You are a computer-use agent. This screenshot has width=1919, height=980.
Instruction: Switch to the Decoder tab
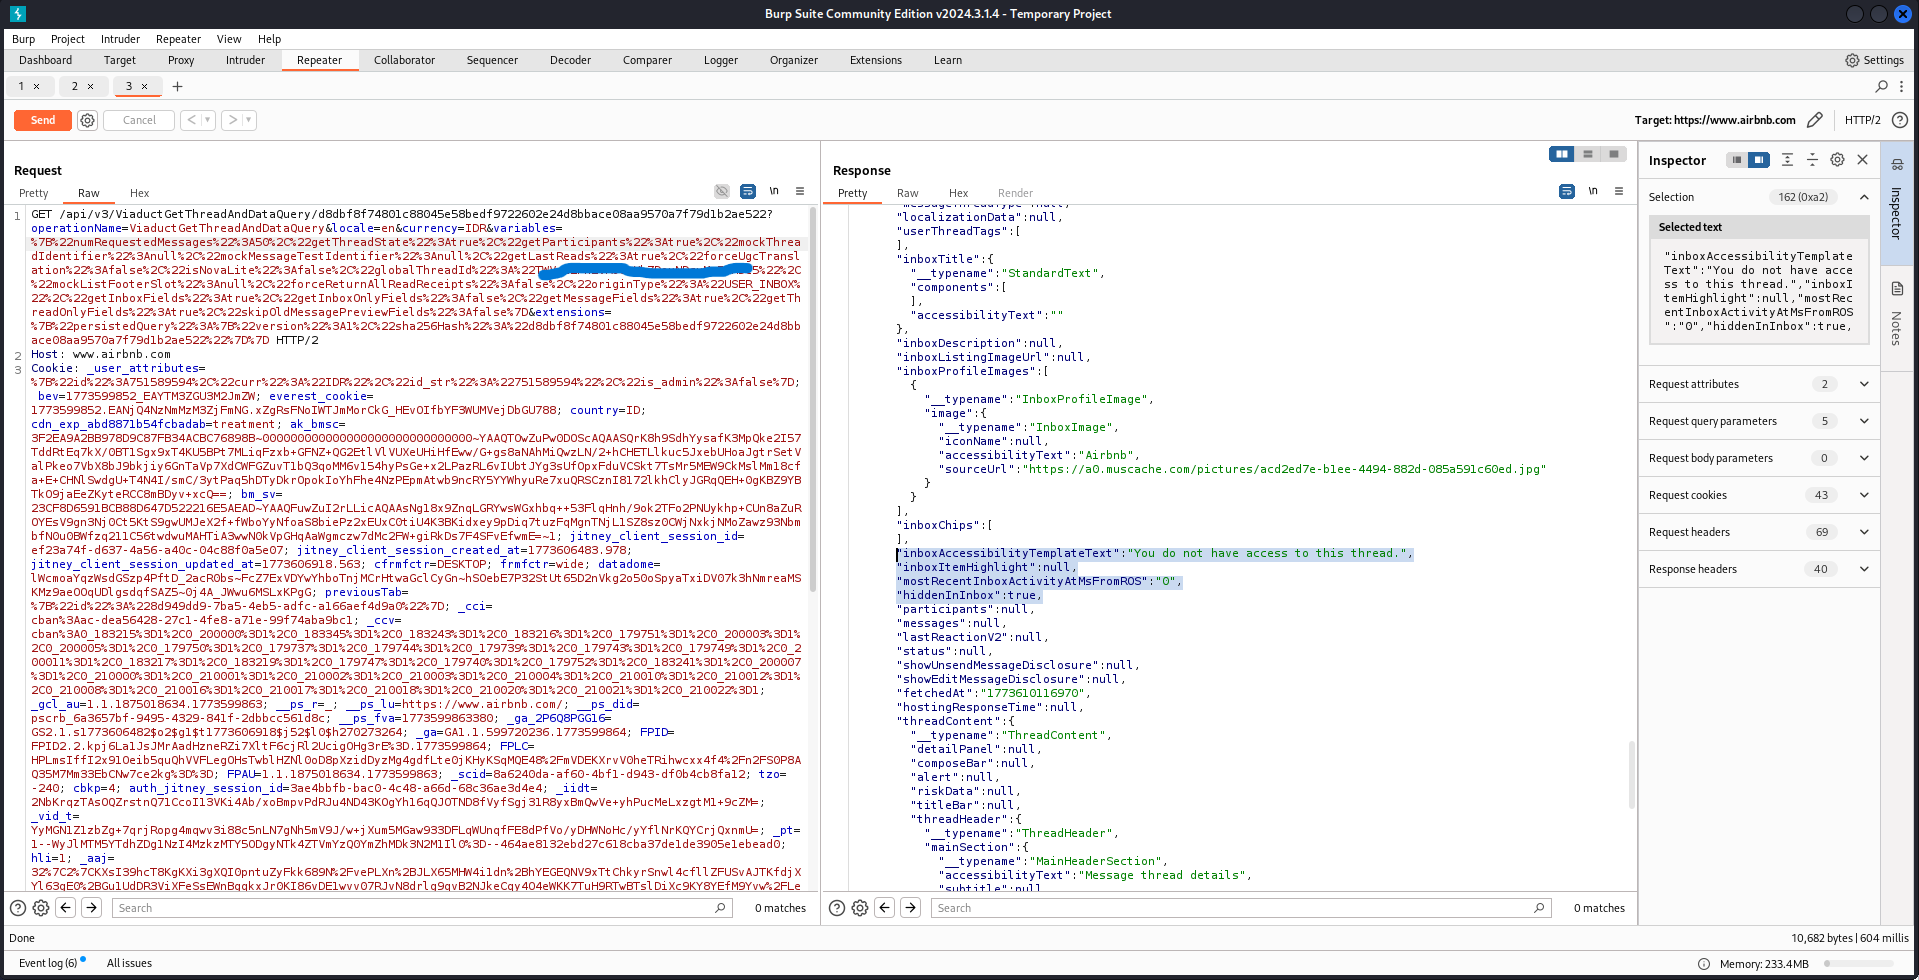[570, 60]
